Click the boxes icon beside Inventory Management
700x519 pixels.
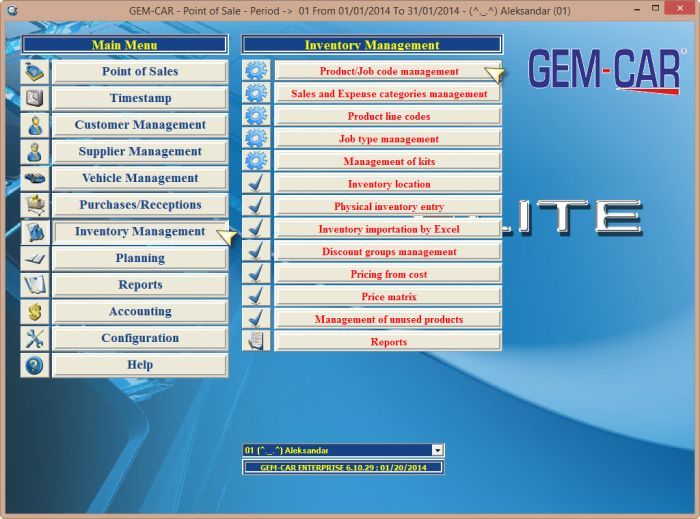pyautogui.click(x=35, y=232)
